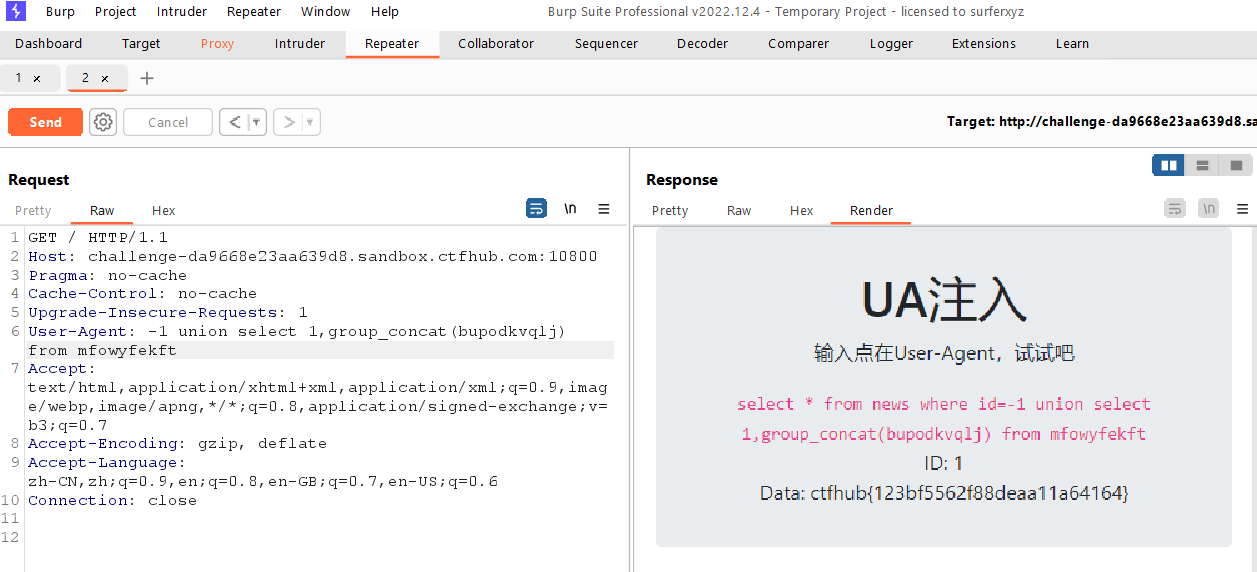Switch request view to Raw
1257x572 pixels.
point(102,210)
